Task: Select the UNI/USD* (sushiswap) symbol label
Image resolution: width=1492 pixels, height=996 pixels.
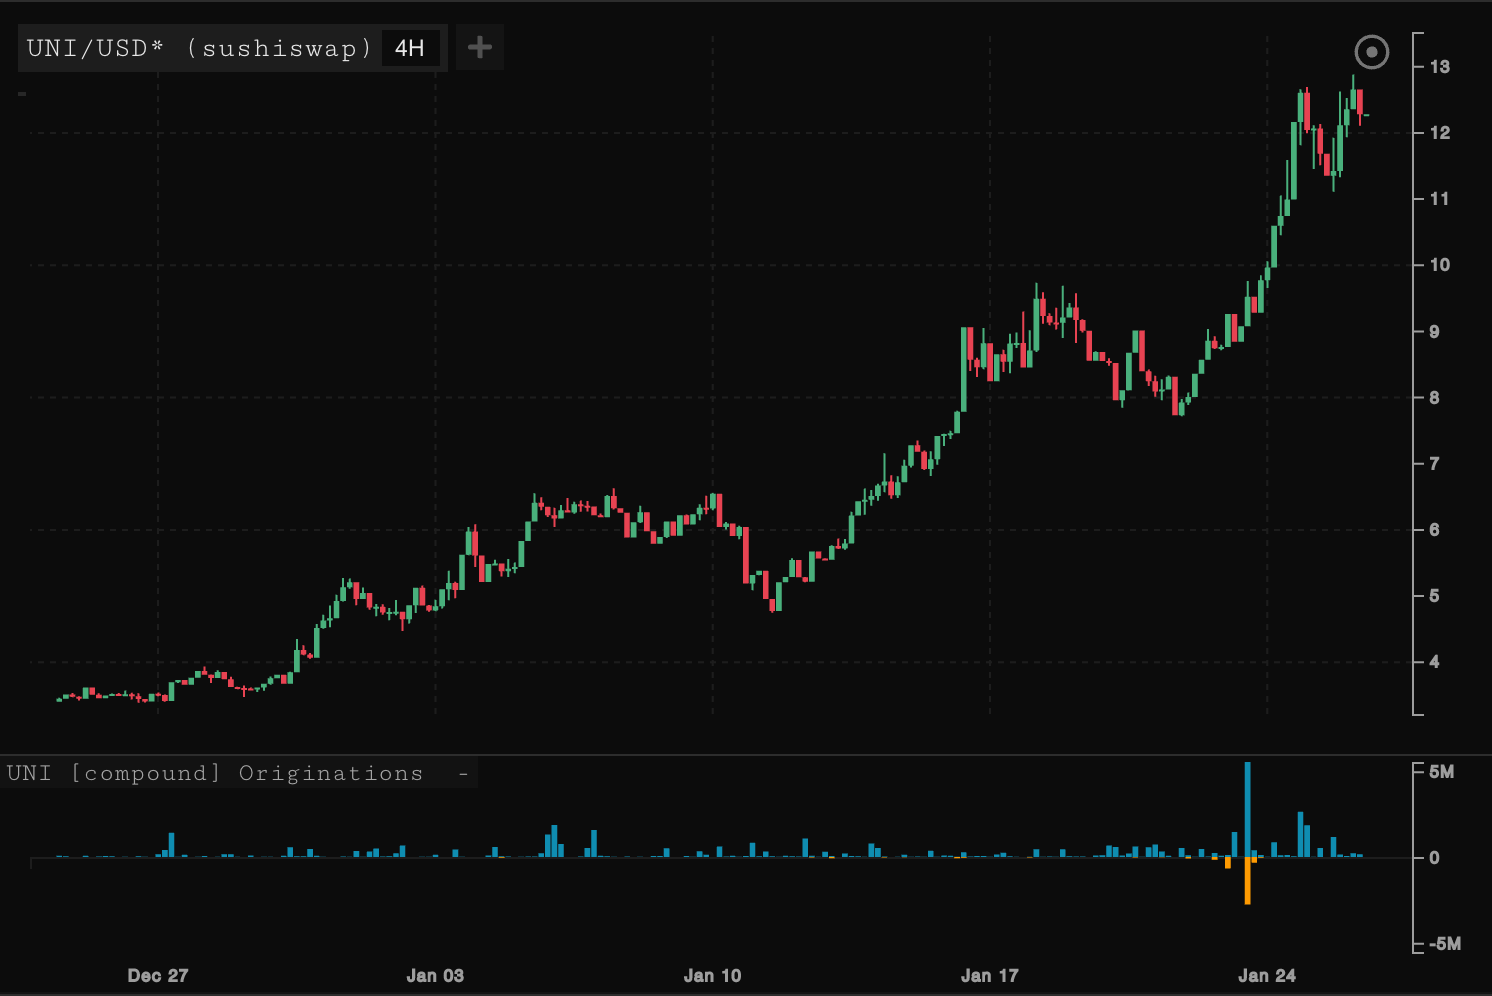Action: point(199,48)
